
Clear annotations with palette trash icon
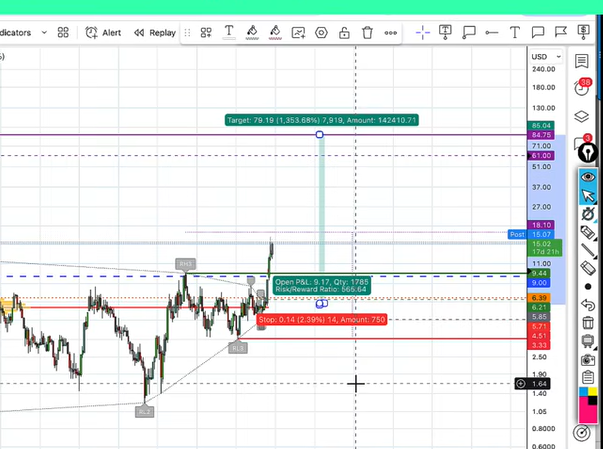588,323
